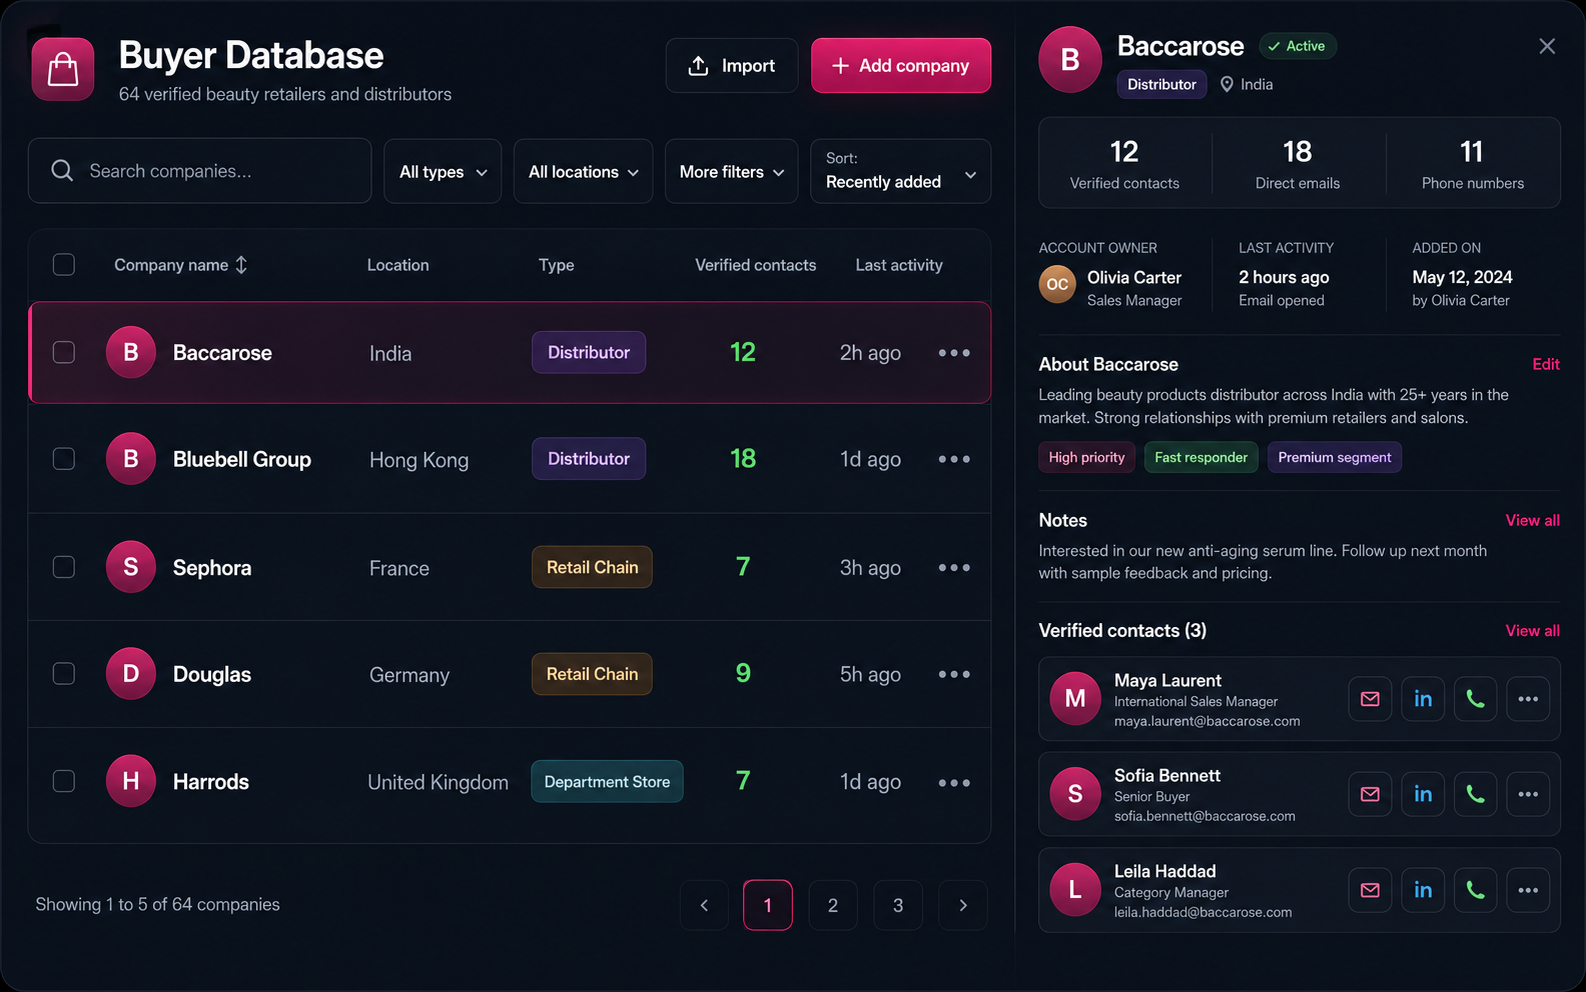Click the Location column header
The width and height of the screenshot is (1586, 992).
(398, 265)
